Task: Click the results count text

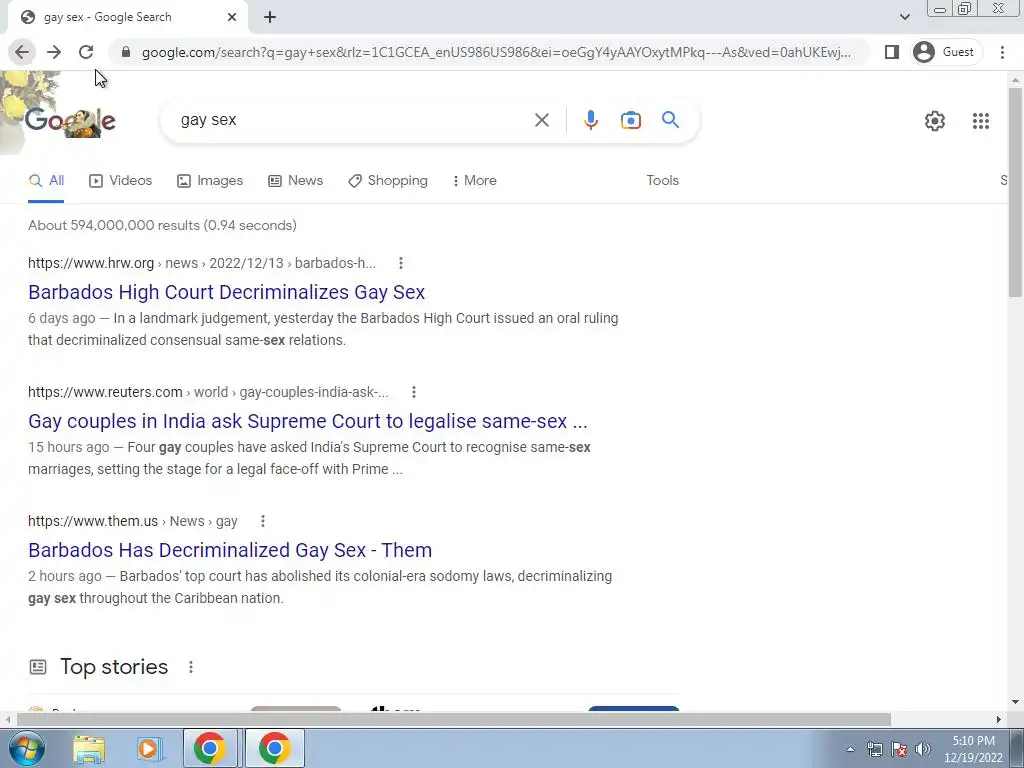Action: pyautogui.click(x=162, y=225)
